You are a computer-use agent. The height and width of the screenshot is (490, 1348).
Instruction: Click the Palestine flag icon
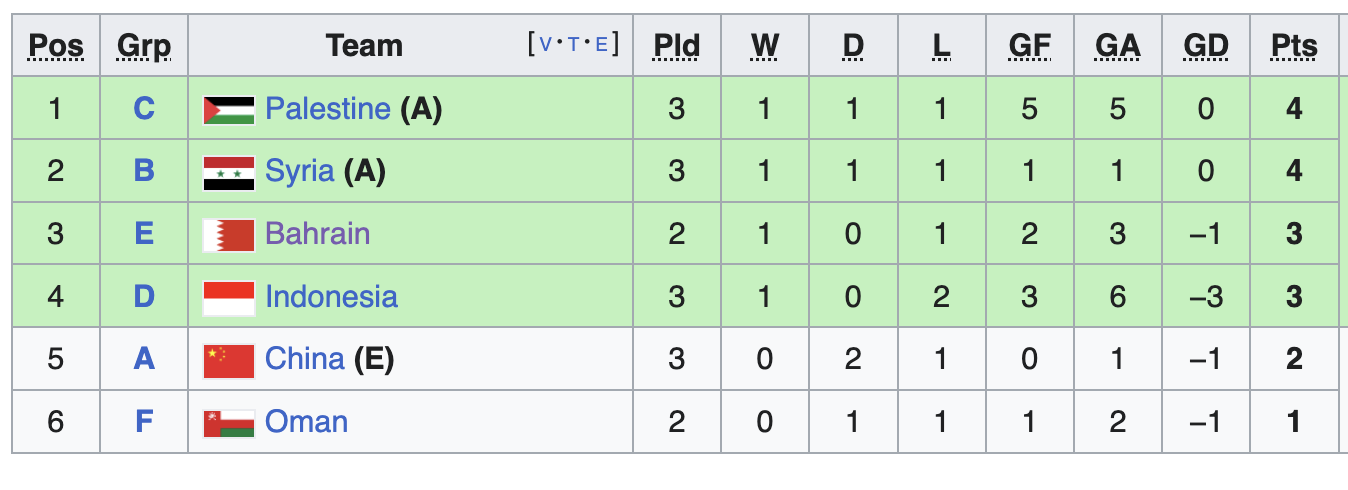228,109
